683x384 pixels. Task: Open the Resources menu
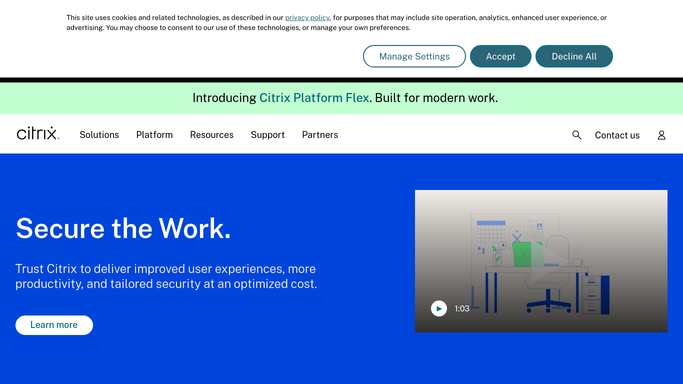[x=212, y=135]
